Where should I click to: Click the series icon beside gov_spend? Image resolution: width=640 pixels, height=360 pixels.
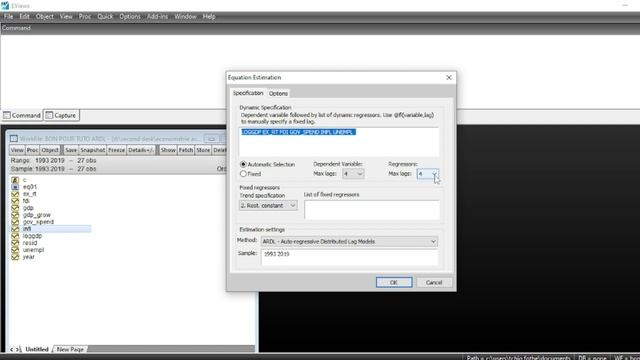15,222
